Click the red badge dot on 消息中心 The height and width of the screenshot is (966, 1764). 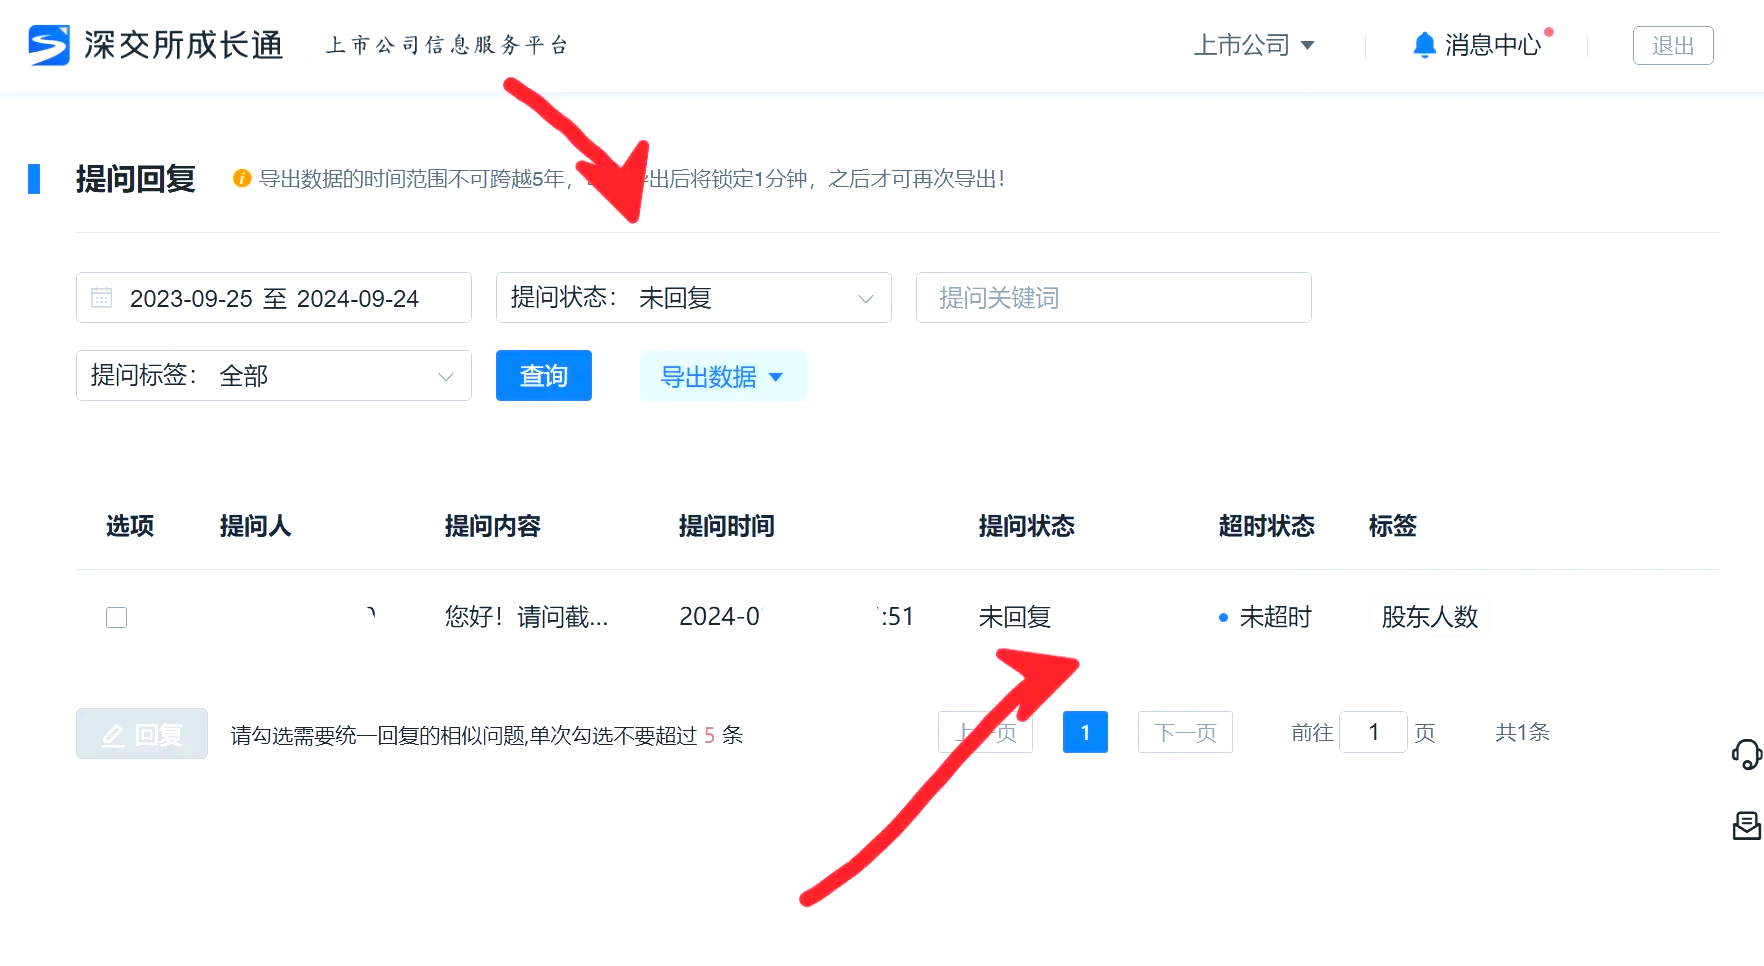click(1548, 30)
